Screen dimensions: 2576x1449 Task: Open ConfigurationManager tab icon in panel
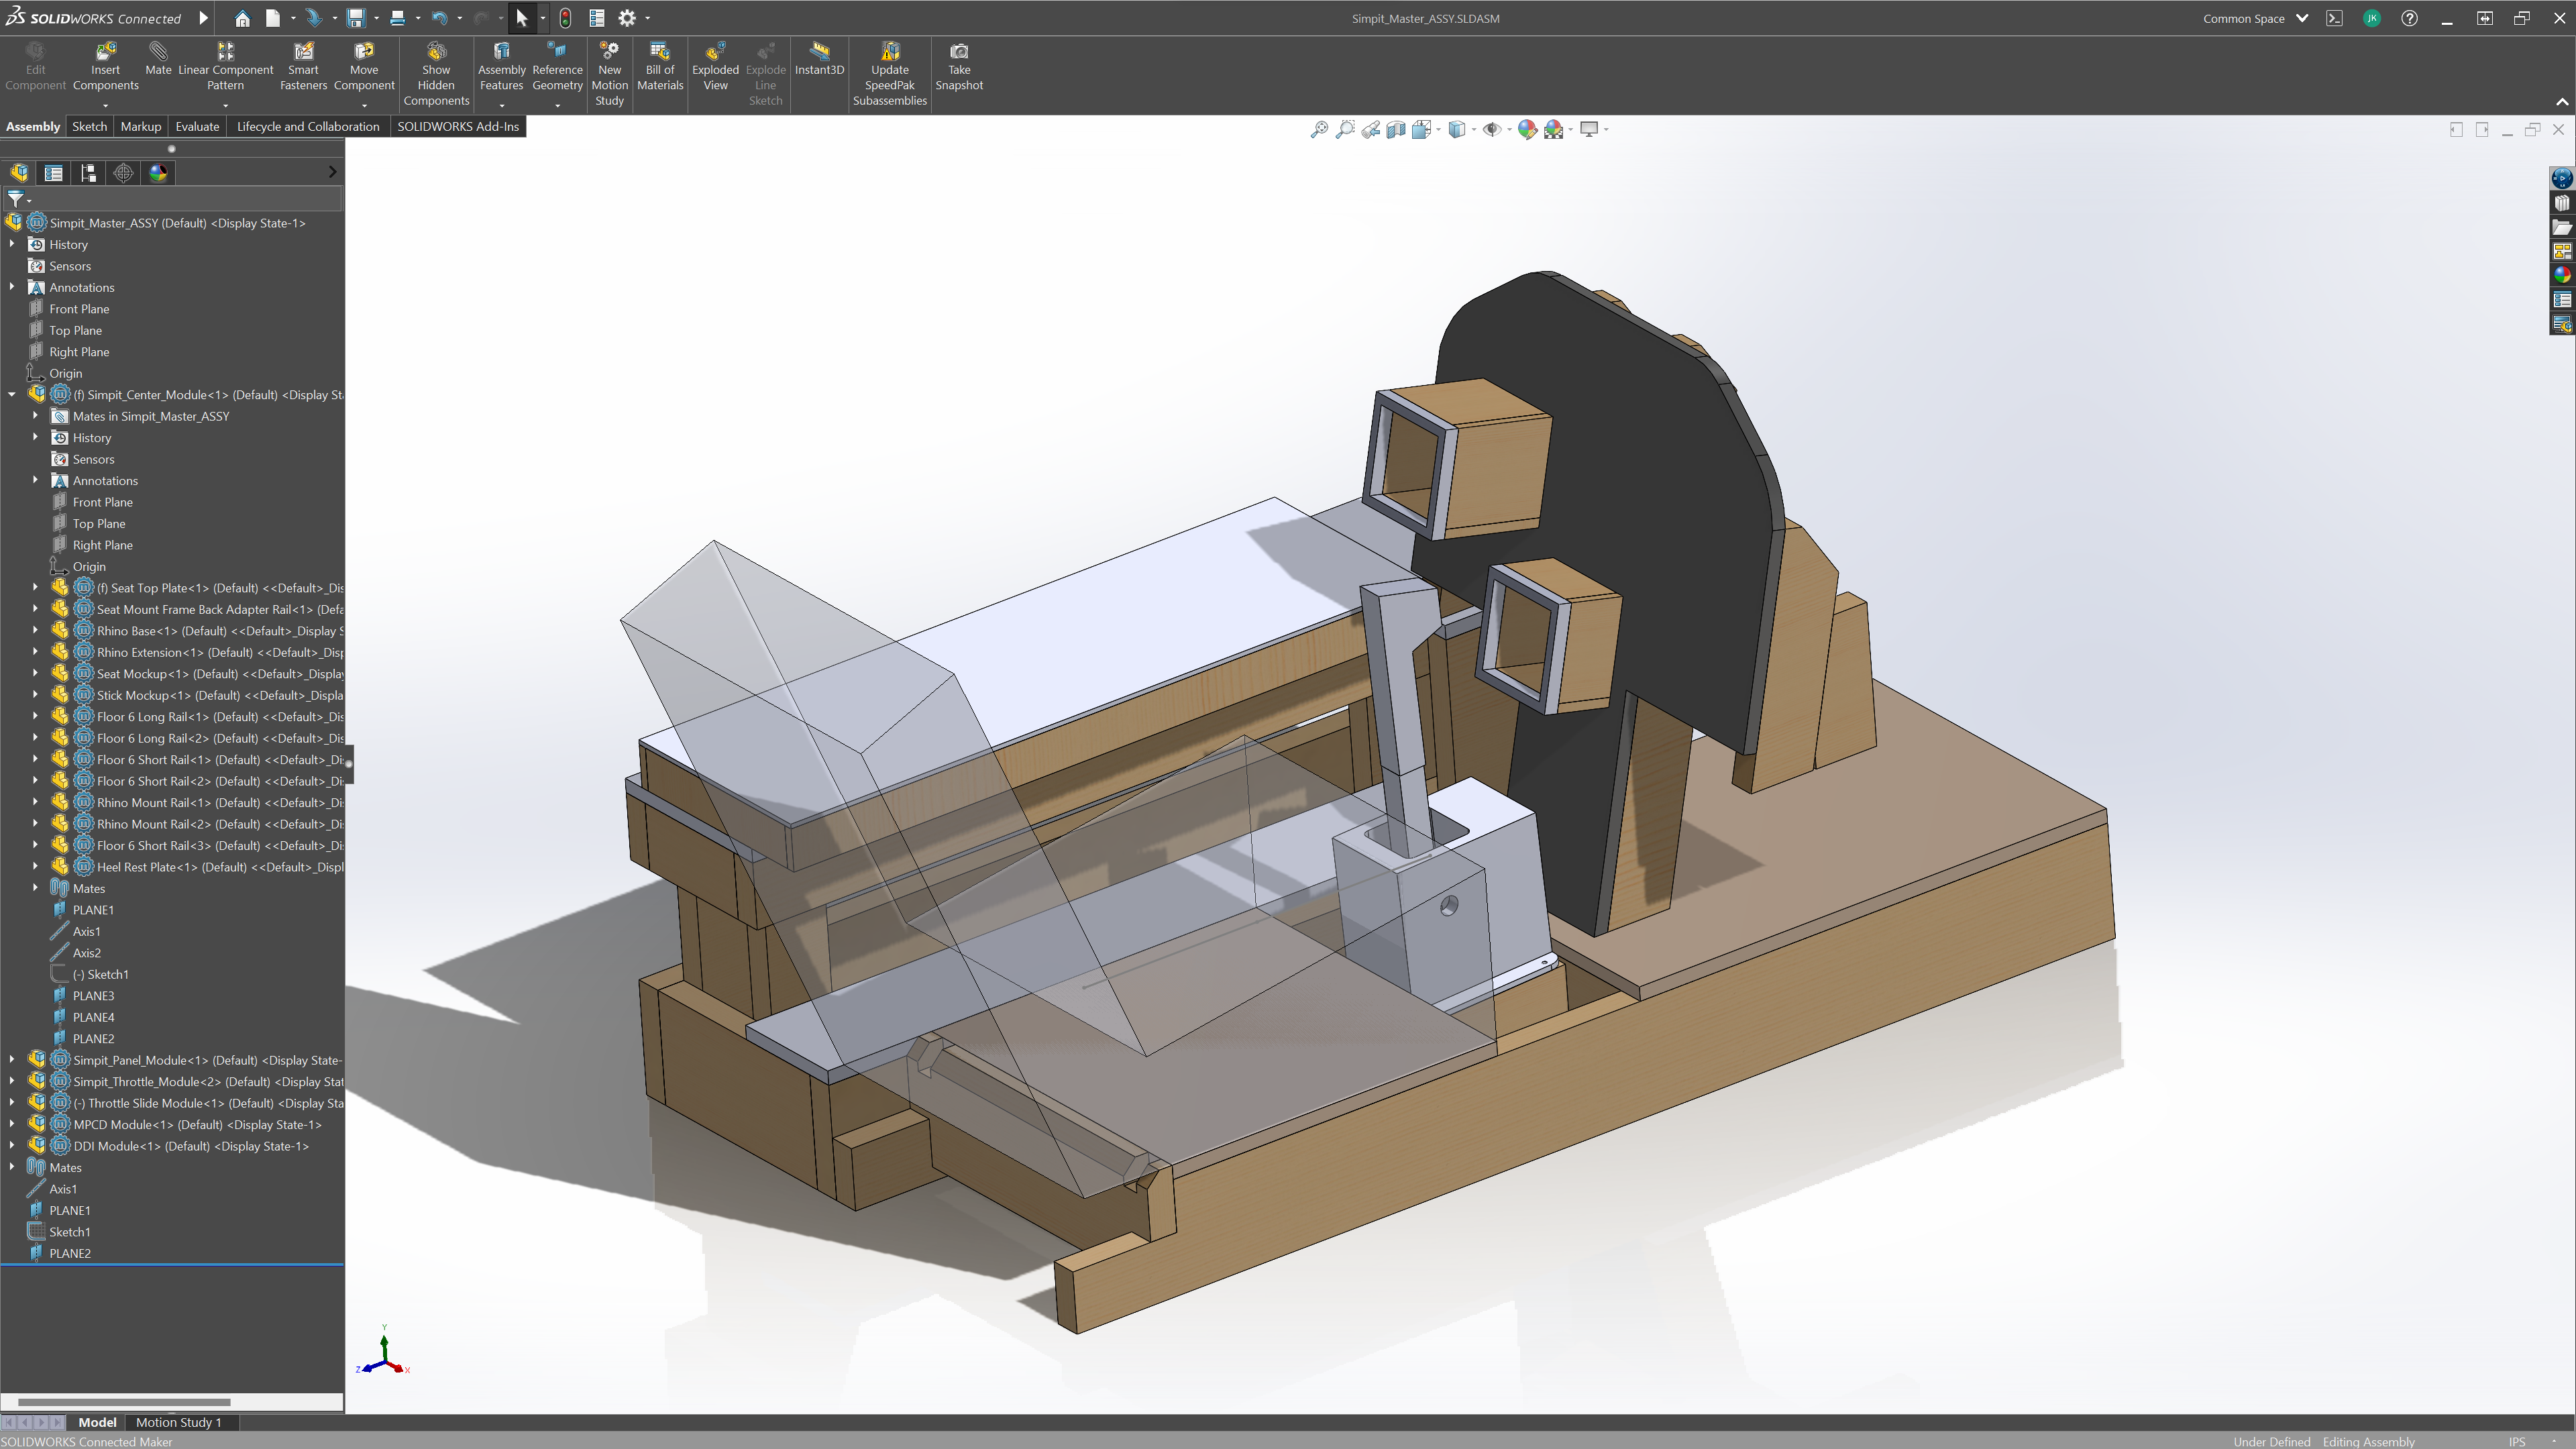(88, 173)
